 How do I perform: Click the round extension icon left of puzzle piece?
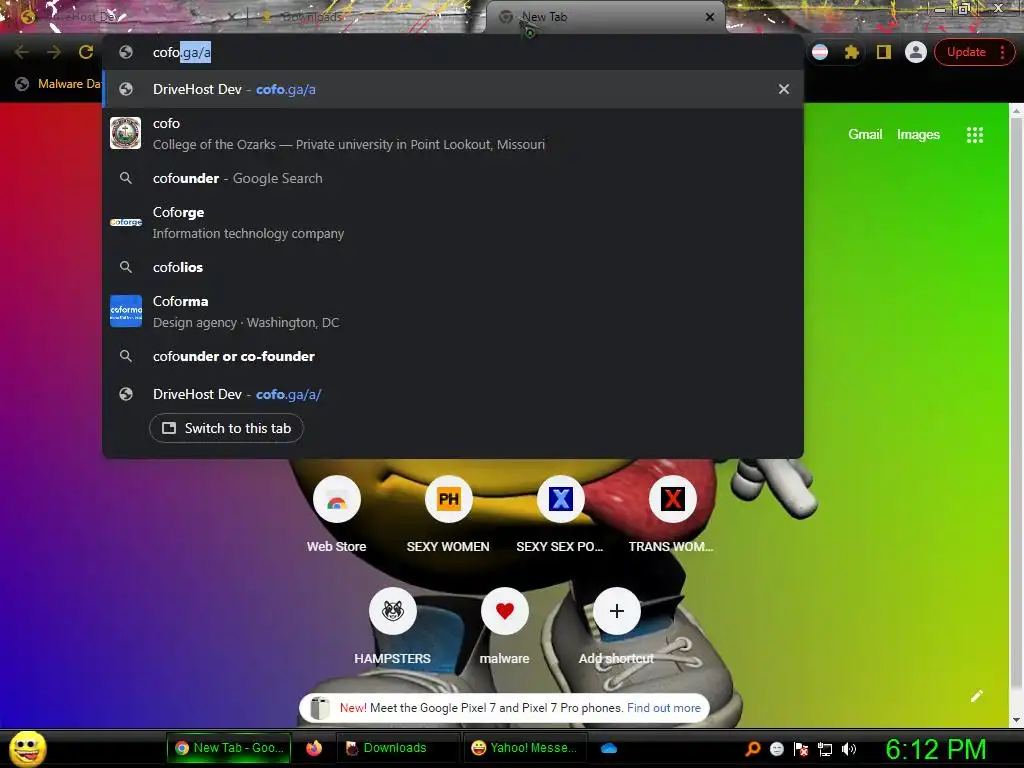point(820,52)
